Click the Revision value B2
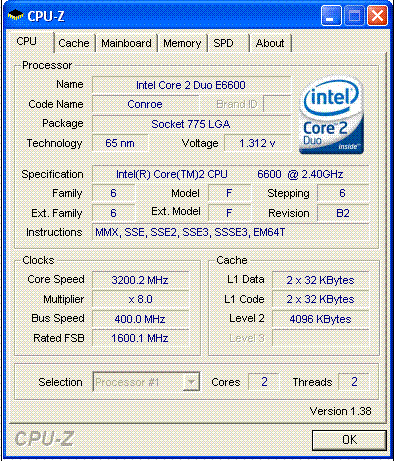 (343, 213)
